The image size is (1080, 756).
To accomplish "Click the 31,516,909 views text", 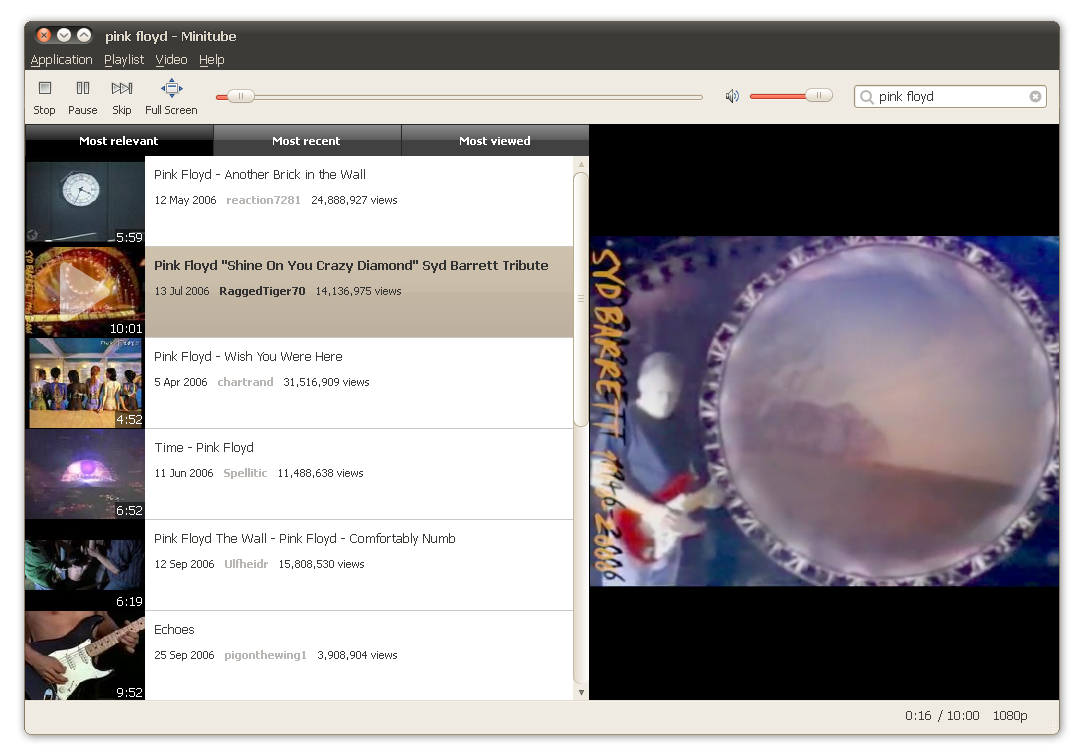I will [326, 382].
